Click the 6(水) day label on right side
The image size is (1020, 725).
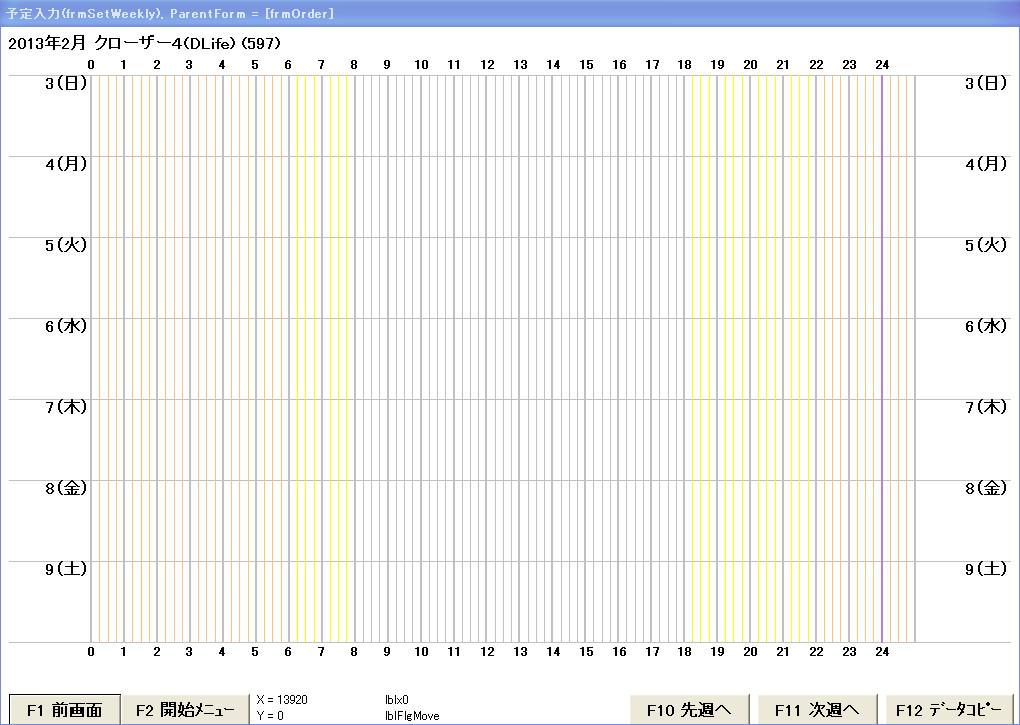click(986, 326)
